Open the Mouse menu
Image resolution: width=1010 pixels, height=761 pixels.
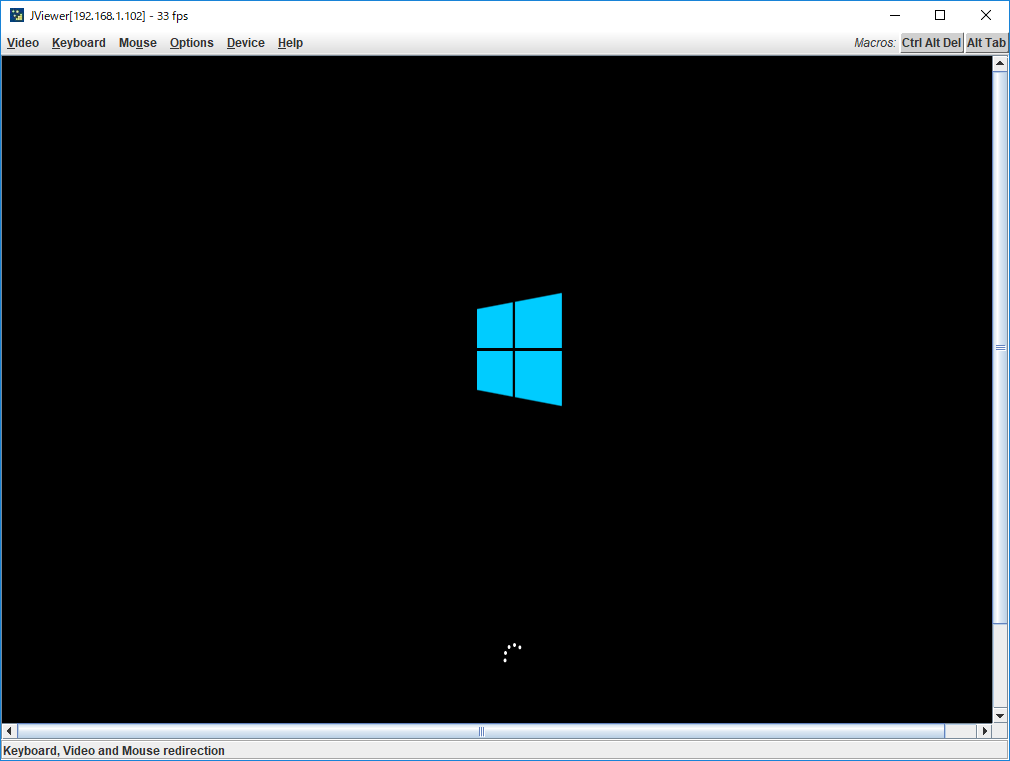[137, 43]
